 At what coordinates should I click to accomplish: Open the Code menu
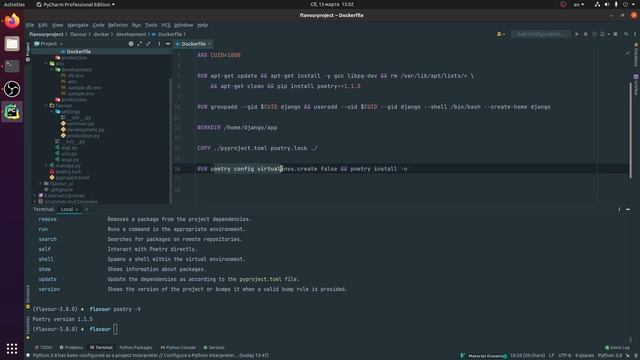point(98,25)
